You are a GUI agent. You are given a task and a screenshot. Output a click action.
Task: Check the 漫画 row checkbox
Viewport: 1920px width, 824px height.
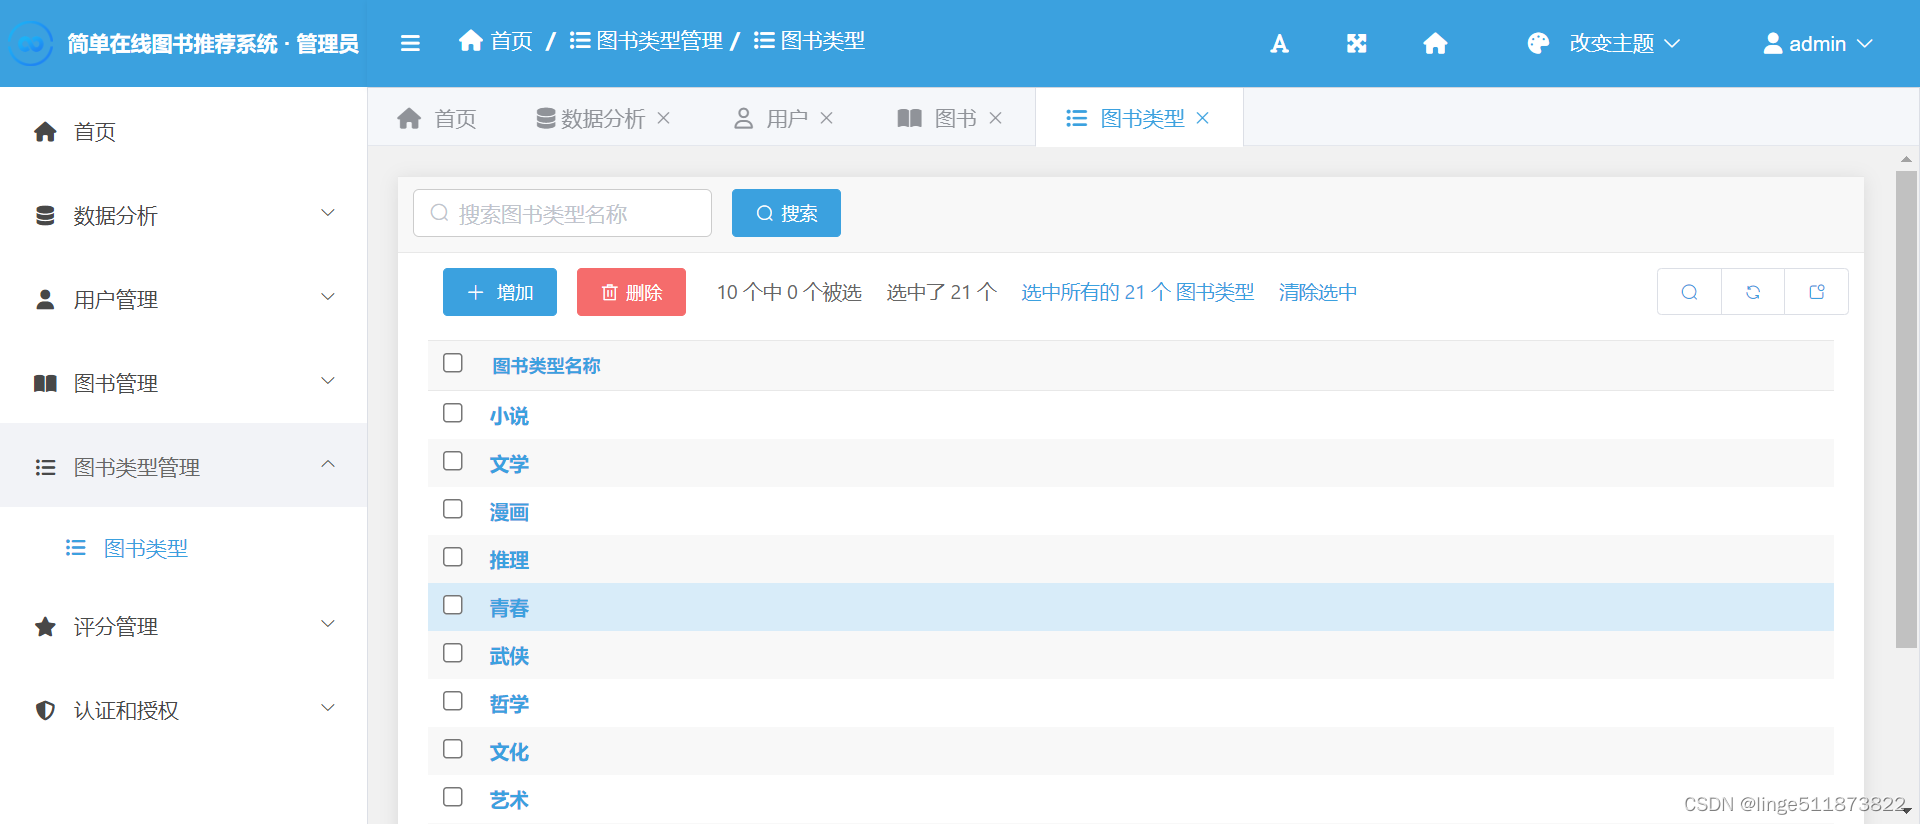[x=453, y=509]
